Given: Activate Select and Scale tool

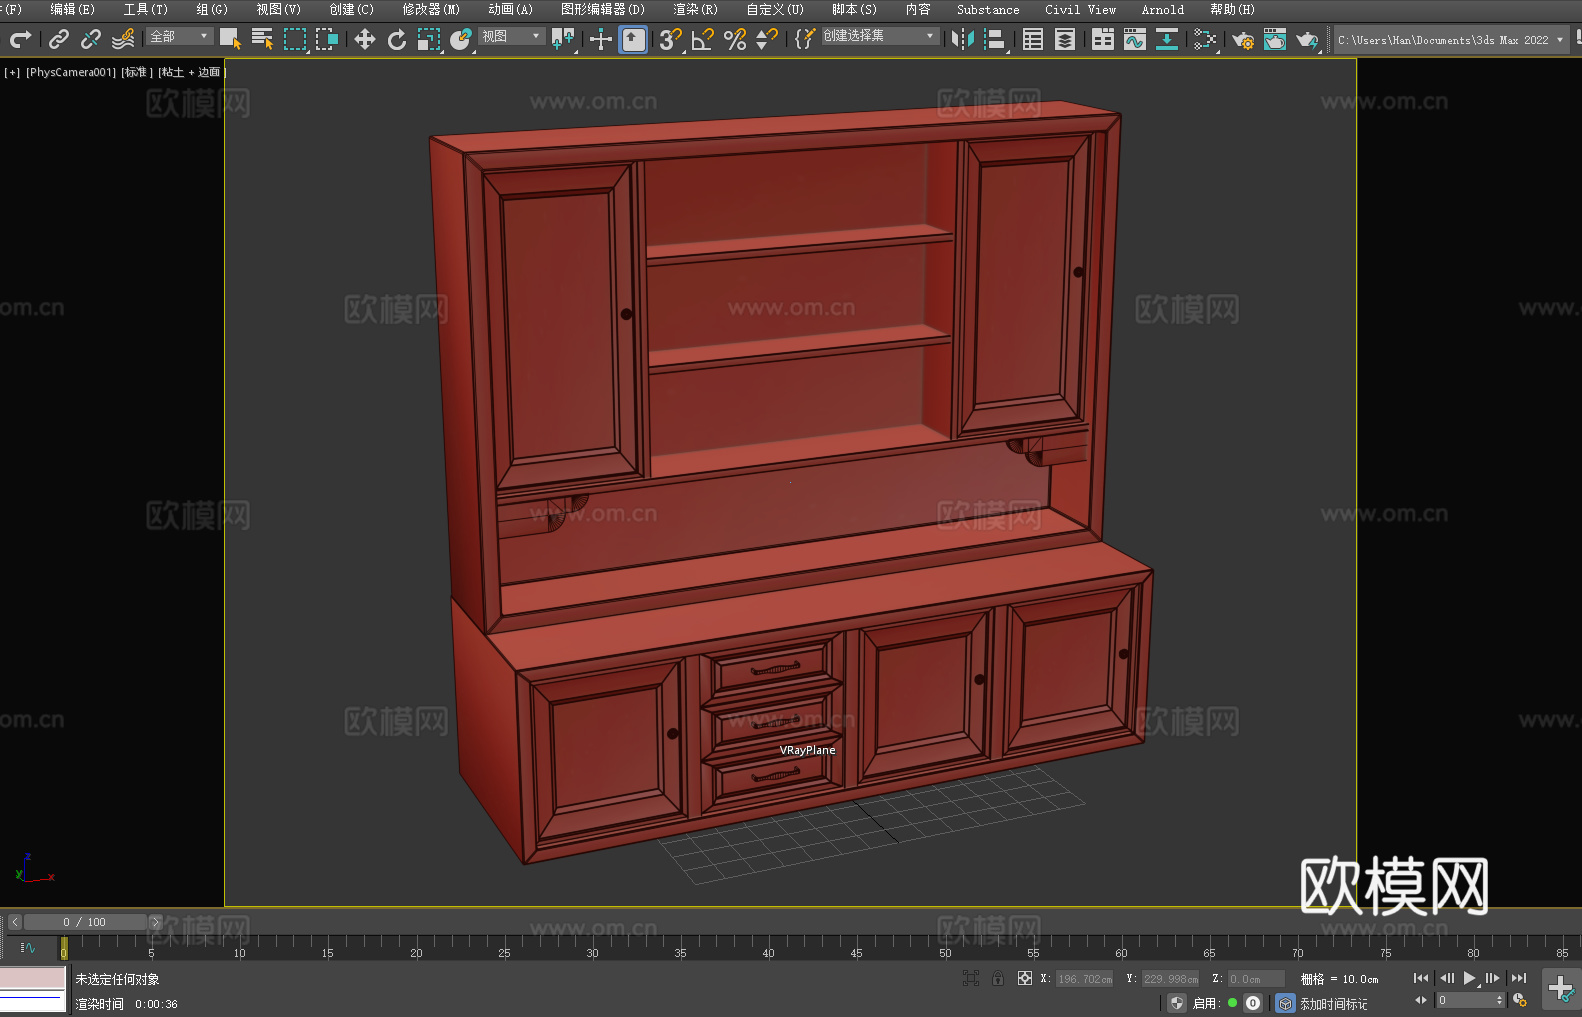Looking at the screenshot, I should tap(429, 39).
